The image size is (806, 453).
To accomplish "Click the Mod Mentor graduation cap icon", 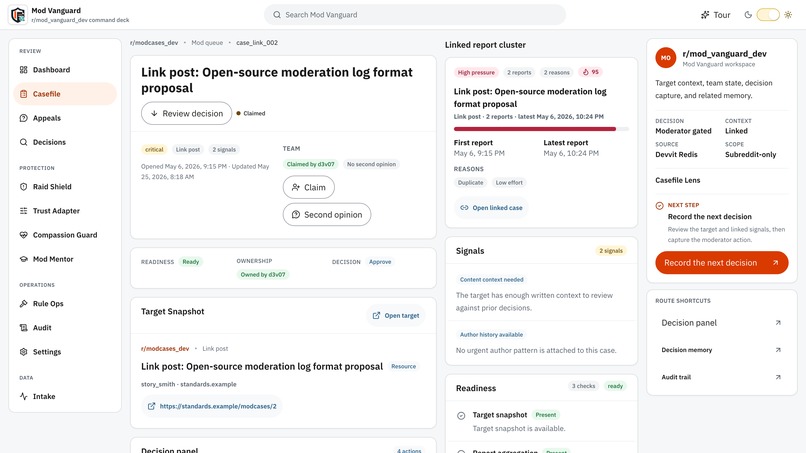I will tap(24, 259).
